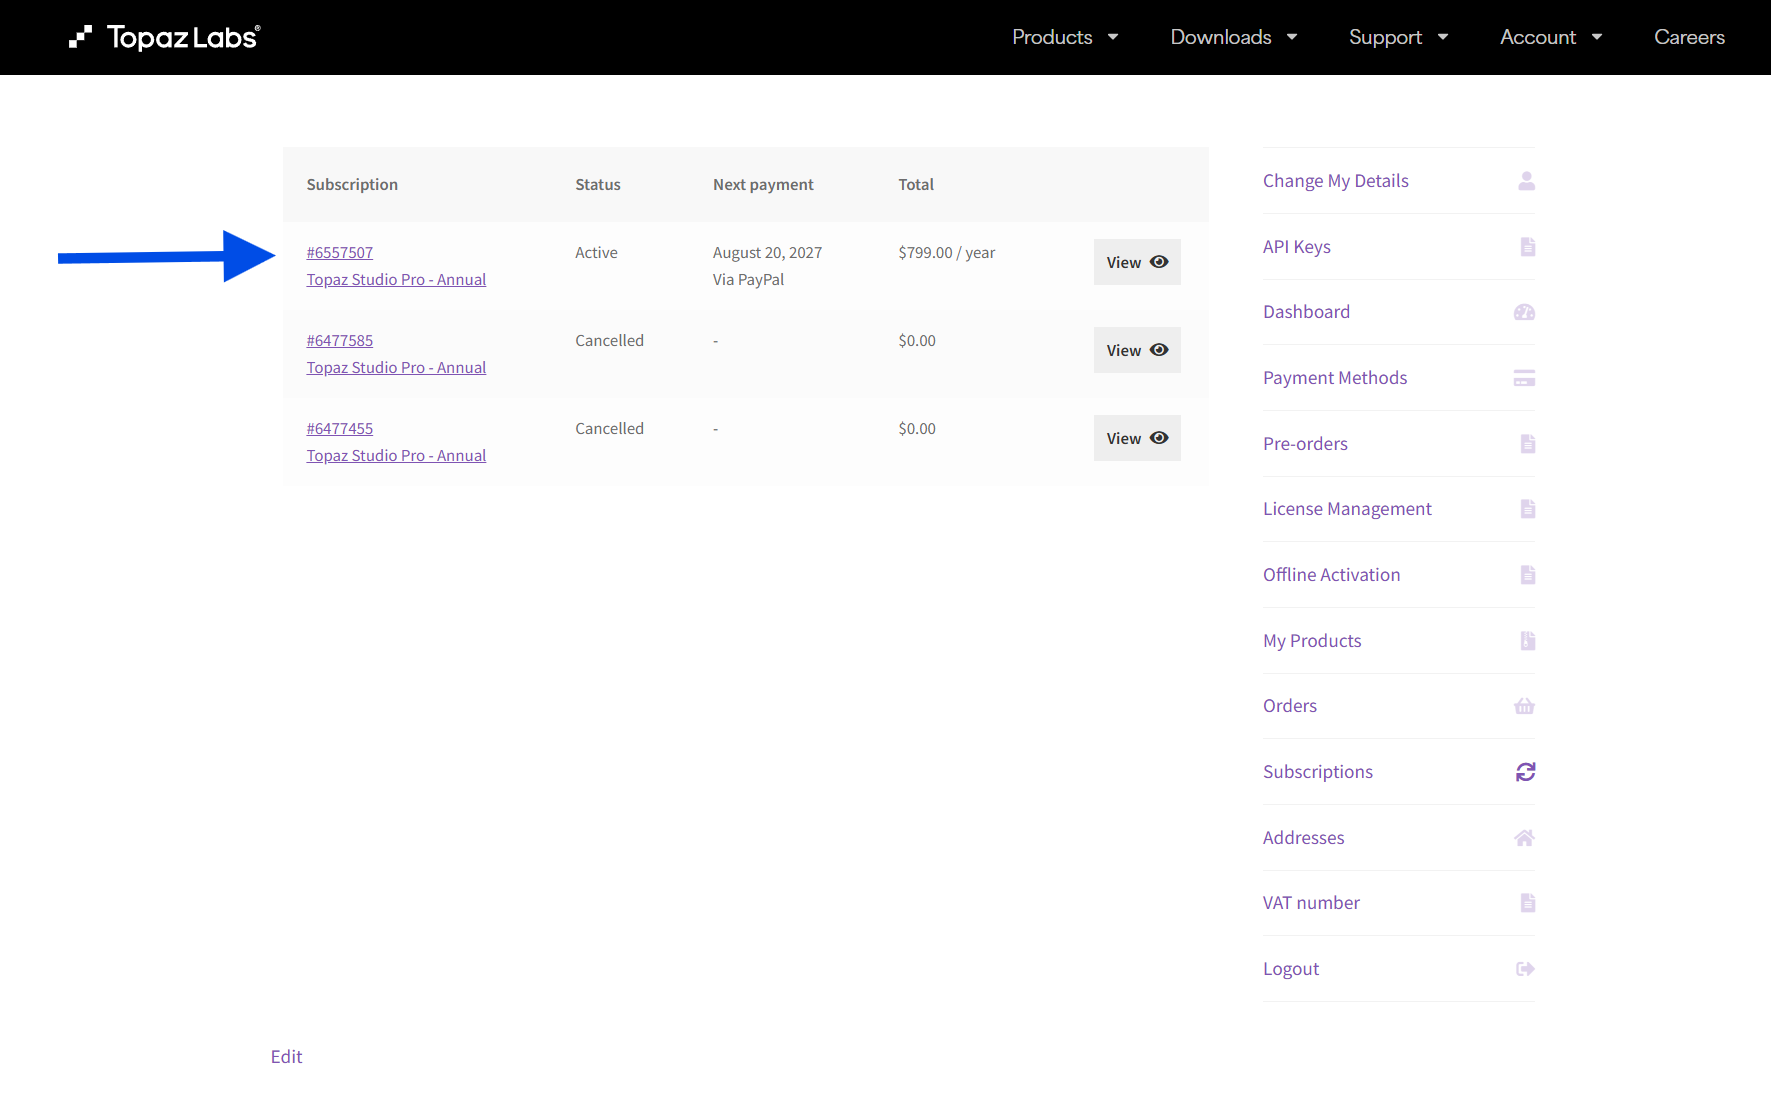The width and height of the screenshot is (1771, 1096).
Task: Click the Addresses home icon
Action: [x=1524, y=838]
